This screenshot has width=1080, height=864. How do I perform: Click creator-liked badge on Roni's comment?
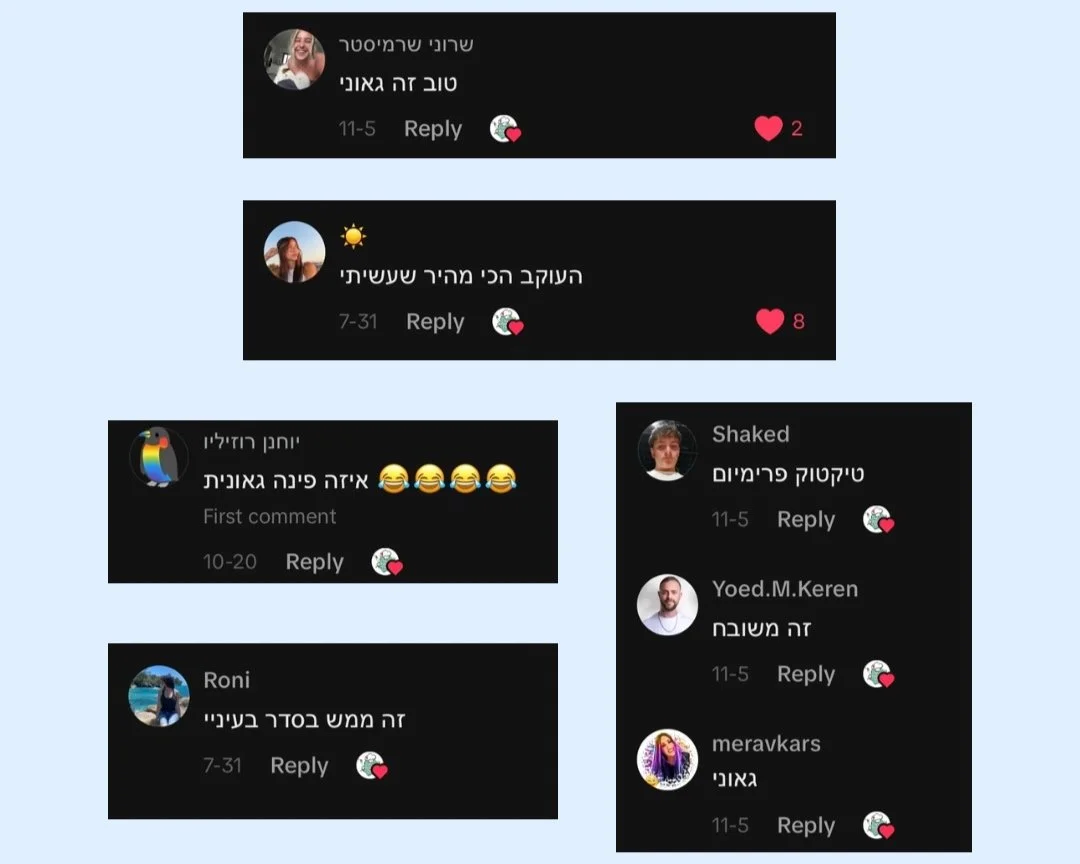(x=372, y=765)
